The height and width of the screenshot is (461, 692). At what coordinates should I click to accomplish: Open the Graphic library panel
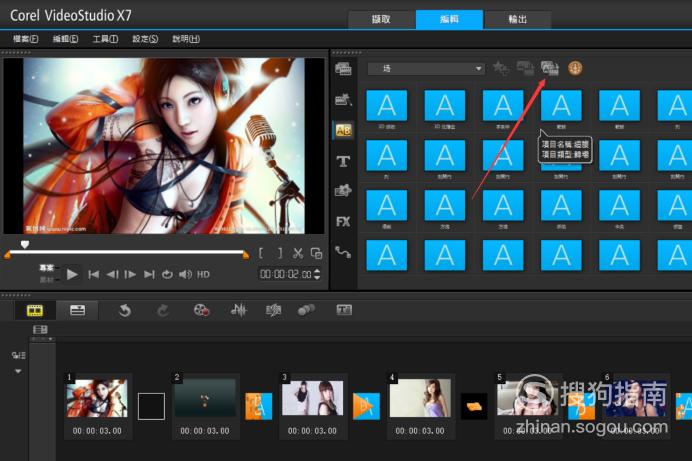[x=343, y=191]
